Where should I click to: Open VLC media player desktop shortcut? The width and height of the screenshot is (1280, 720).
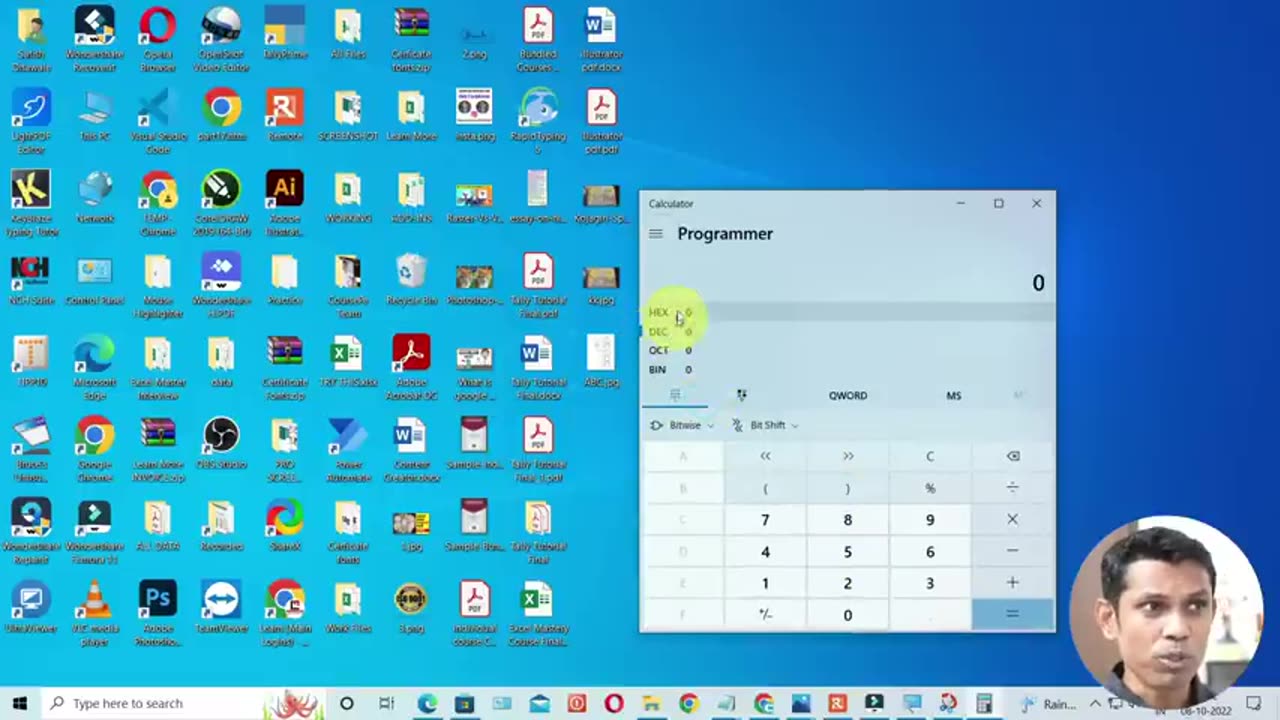click(x=95, y=614)
